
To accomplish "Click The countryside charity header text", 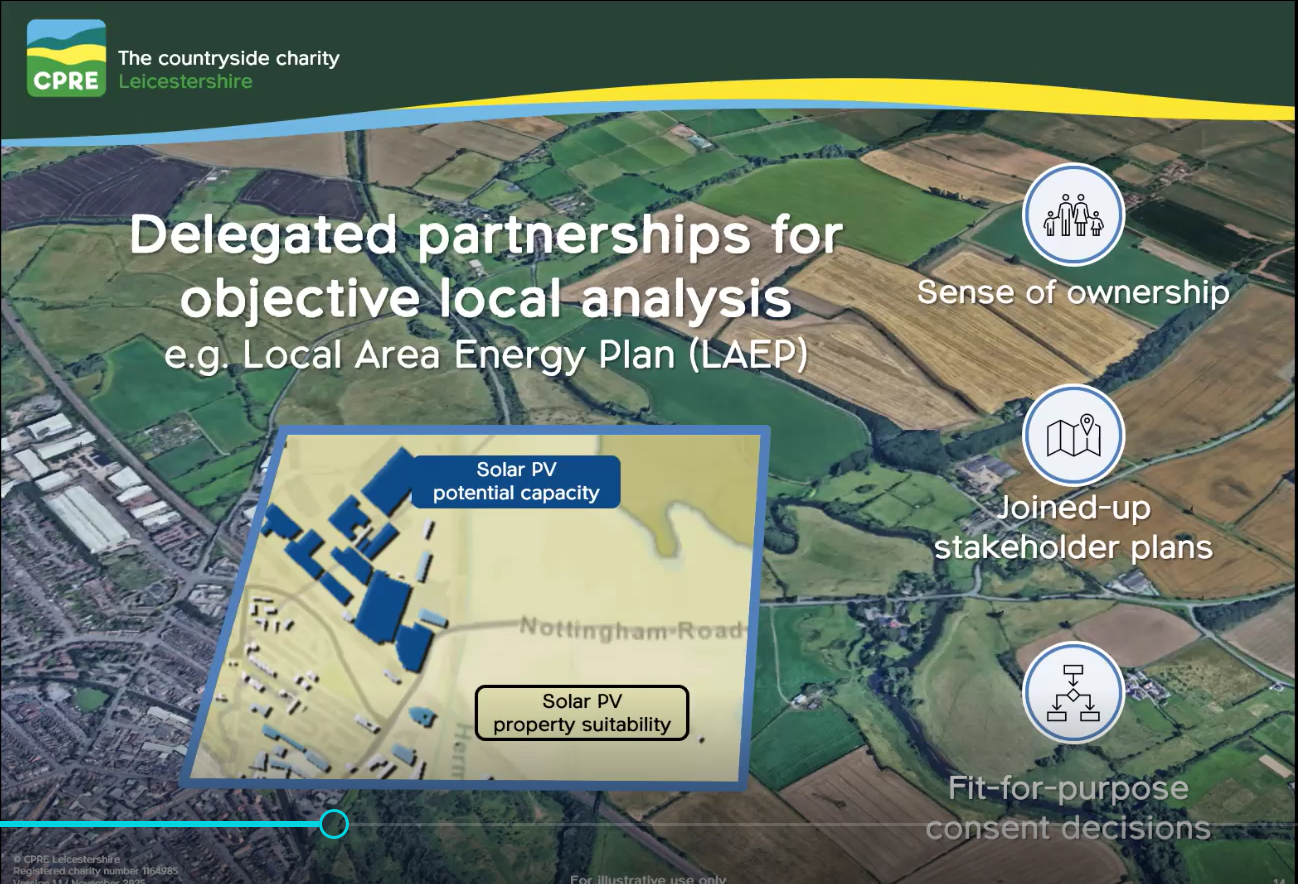I will (x=229, y=58).
